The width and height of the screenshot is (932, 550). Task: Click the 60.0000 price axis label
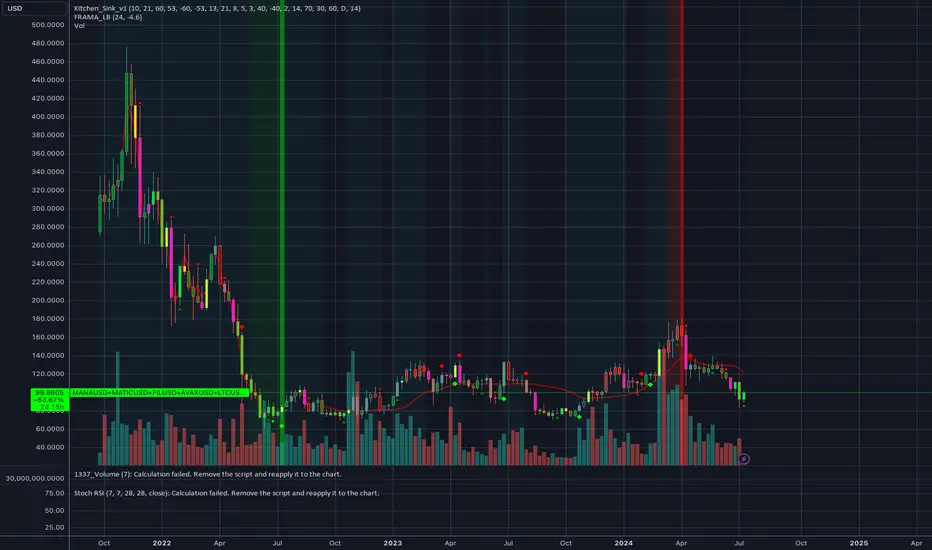pos(50,429)
